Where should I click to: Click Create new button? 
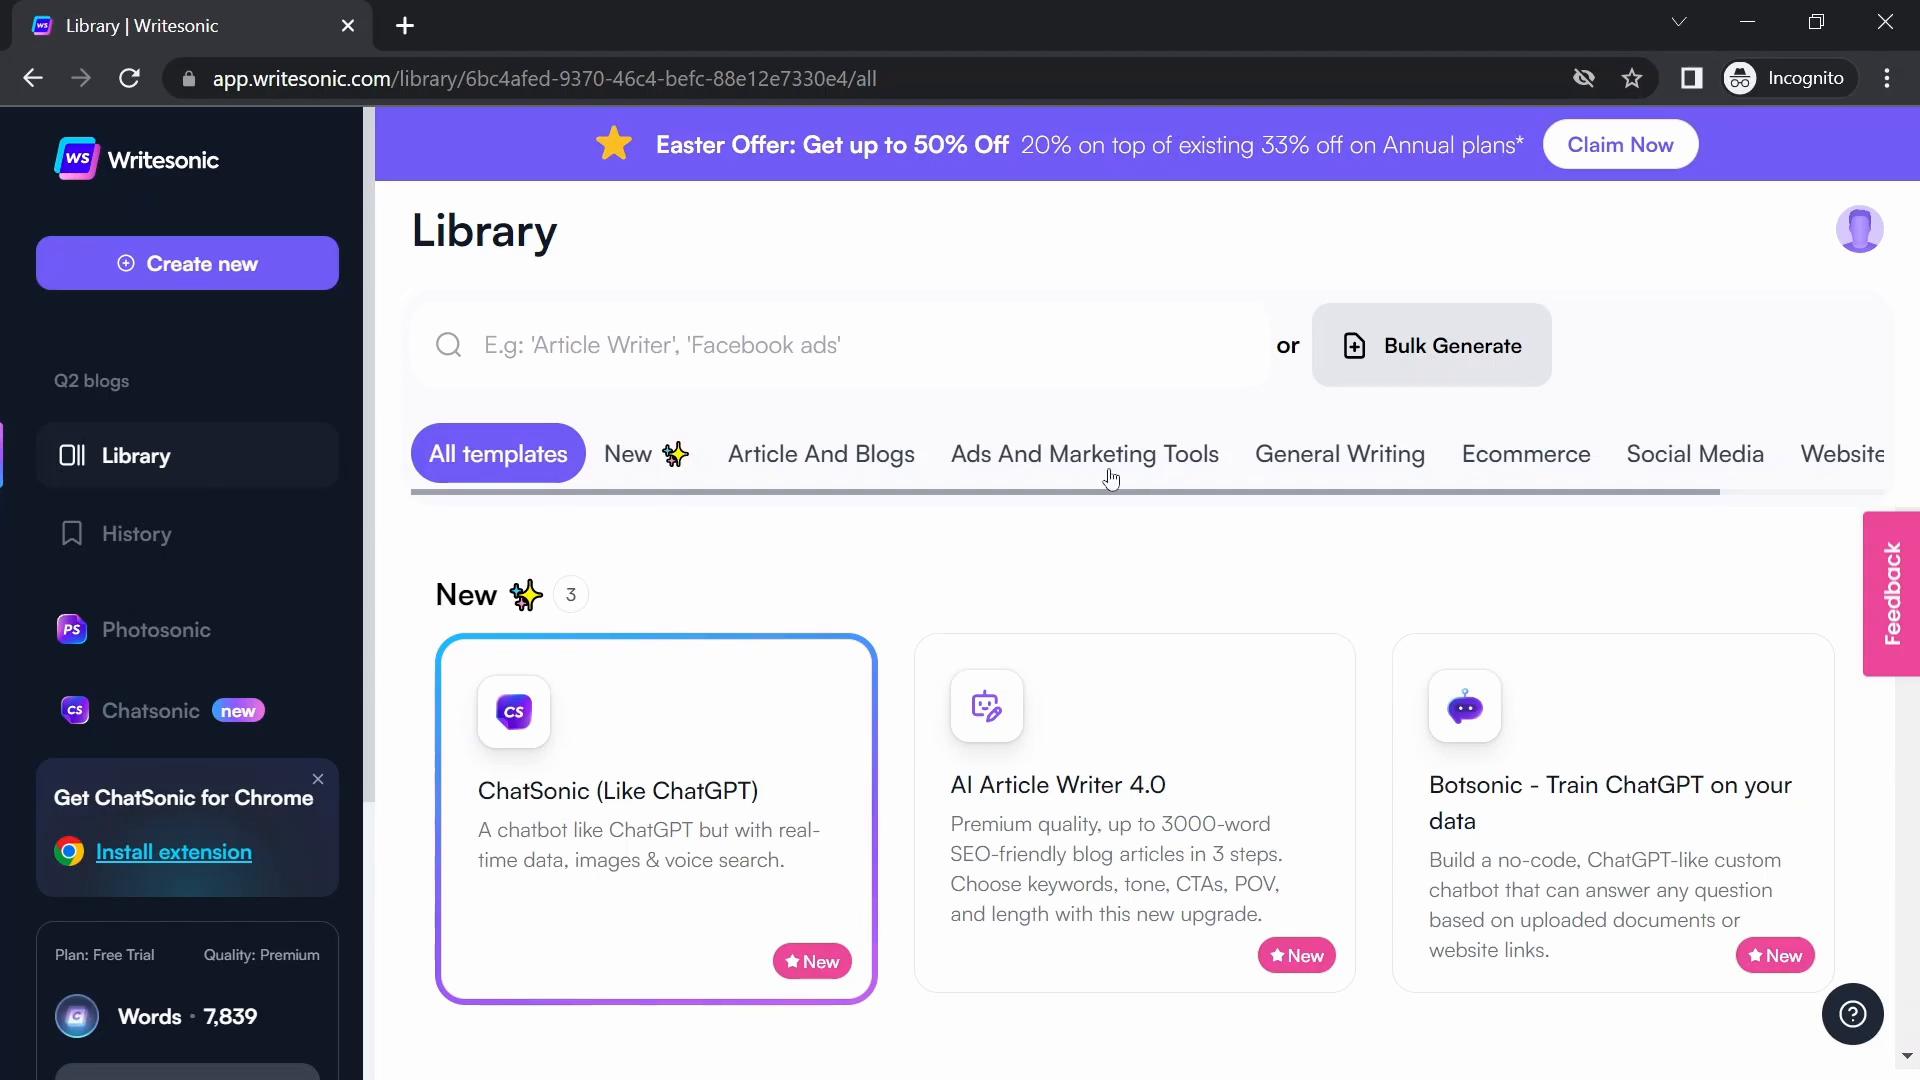pyautogui.click(x=186, y=262)
